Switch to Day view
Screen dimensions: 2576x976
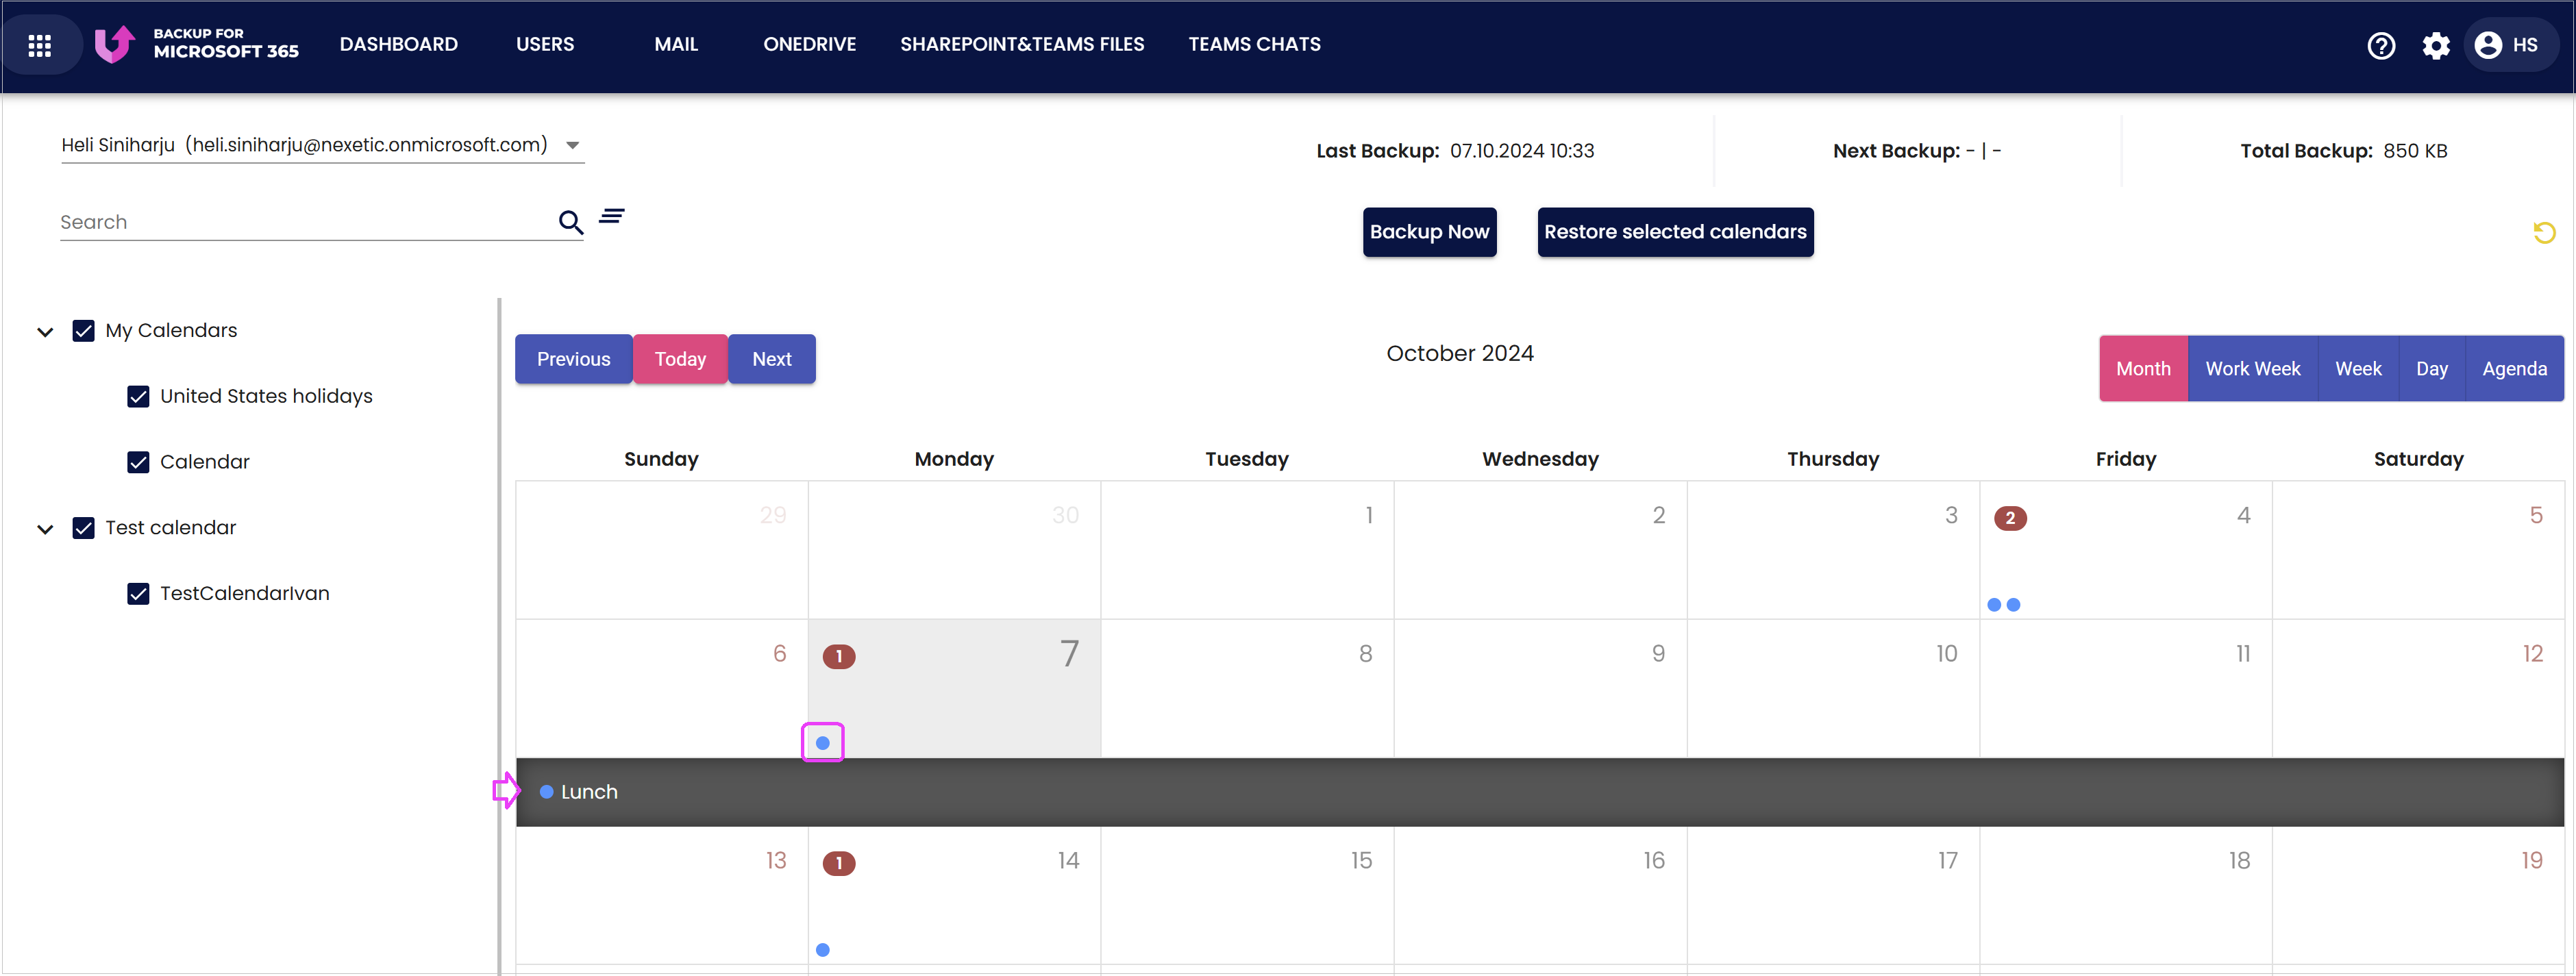point(2432,369)
